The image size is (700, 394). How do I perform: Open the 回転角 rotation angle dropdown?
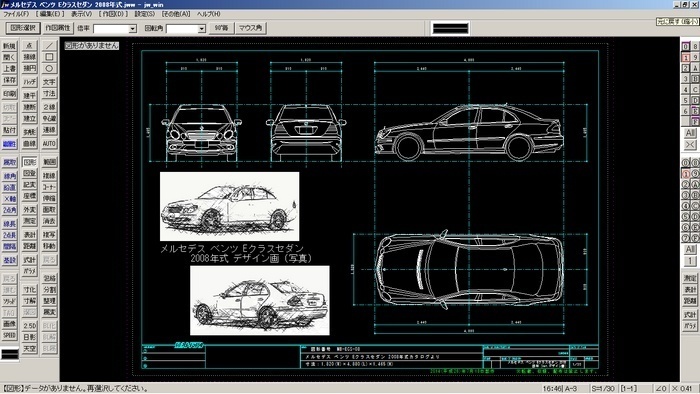pyautogui.click(x=202, y=29)
